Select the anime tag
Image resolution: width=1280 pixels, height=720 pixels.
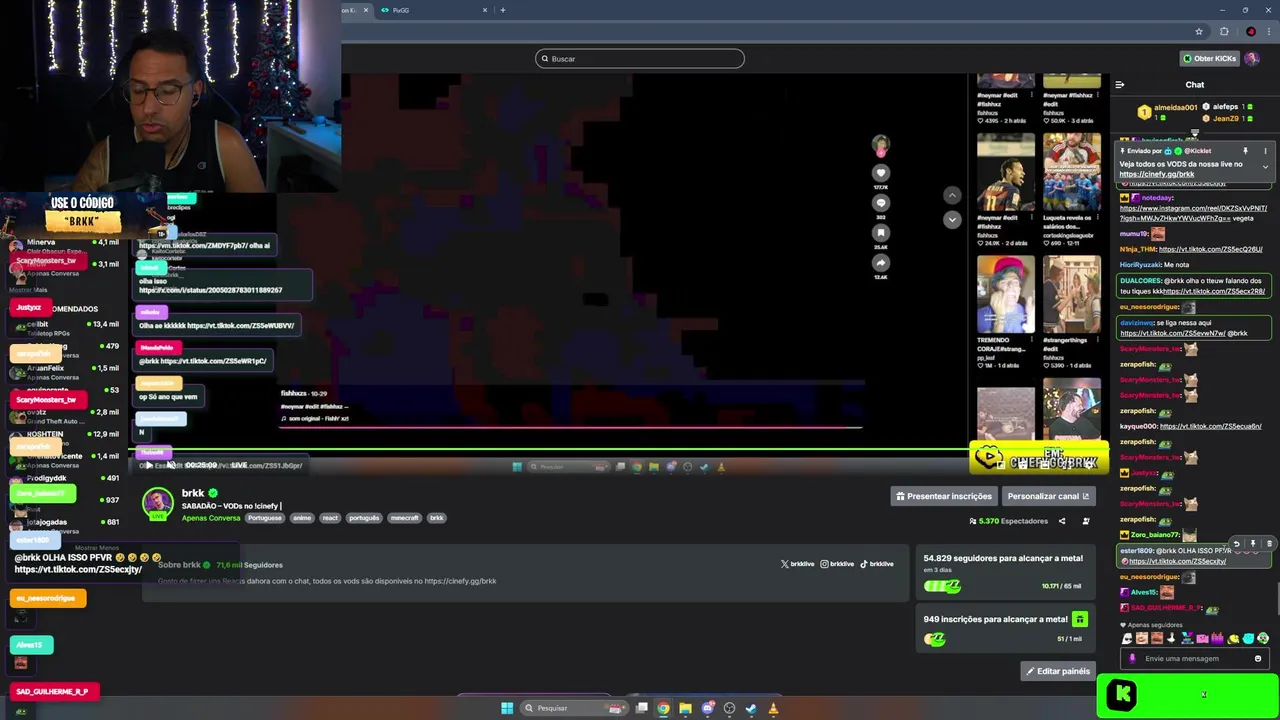[302, 518]
